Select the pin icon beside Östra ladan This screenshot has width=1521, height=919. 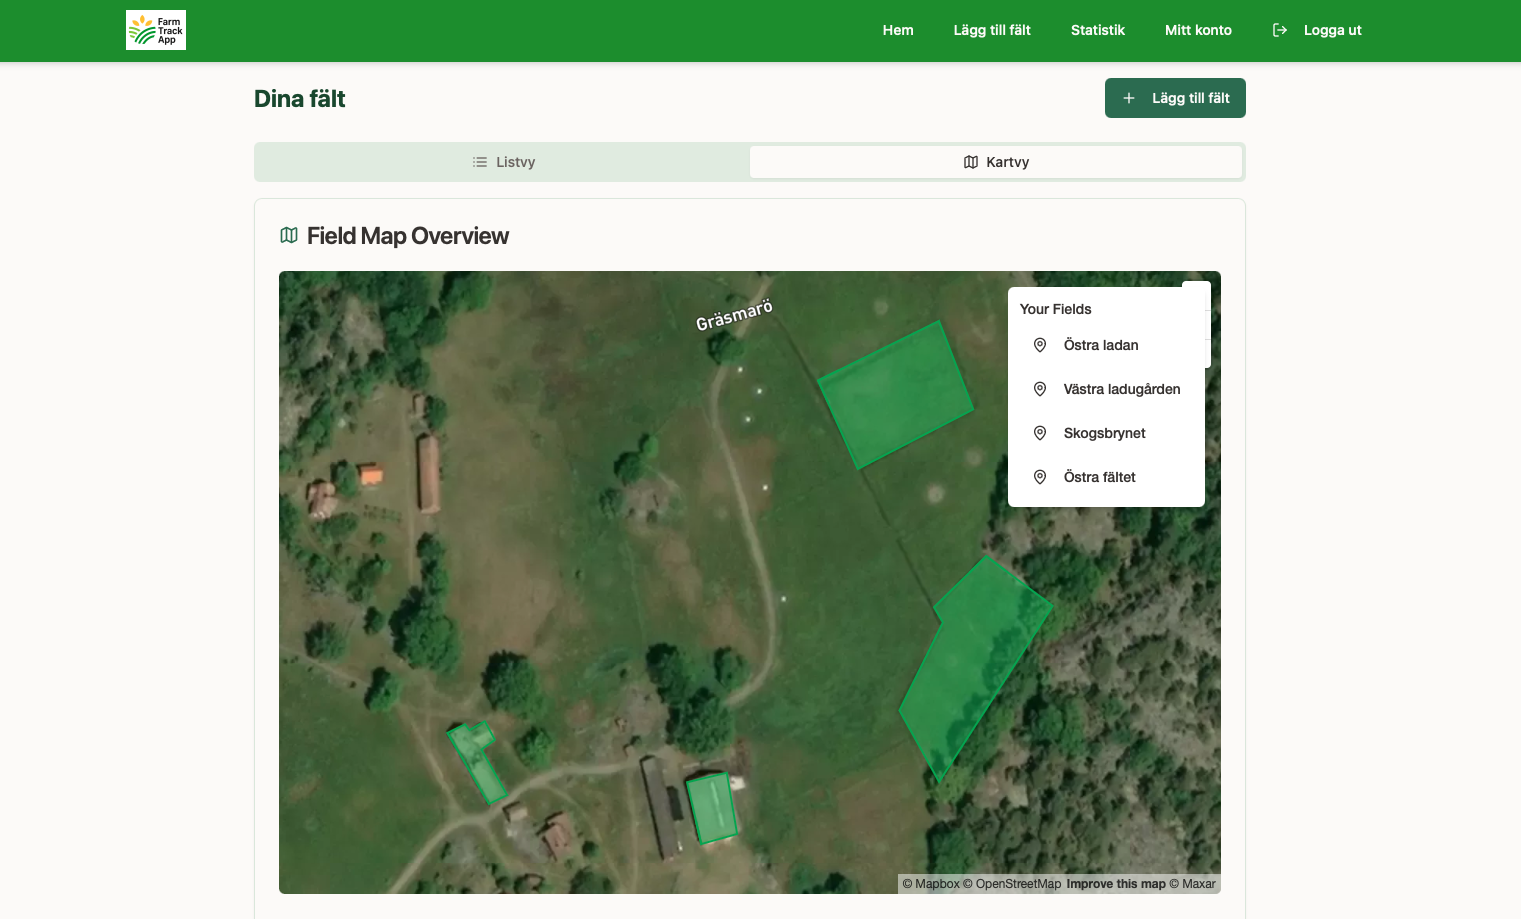coord(1040,345)
